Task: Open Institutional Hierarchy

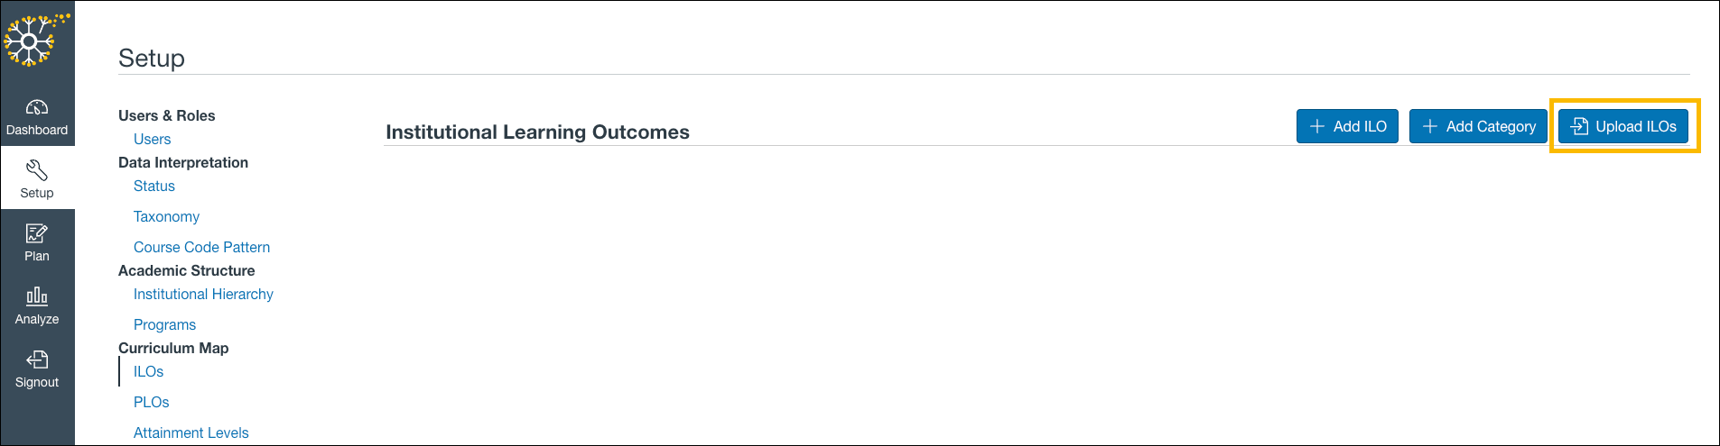Action: coord(203,294)
